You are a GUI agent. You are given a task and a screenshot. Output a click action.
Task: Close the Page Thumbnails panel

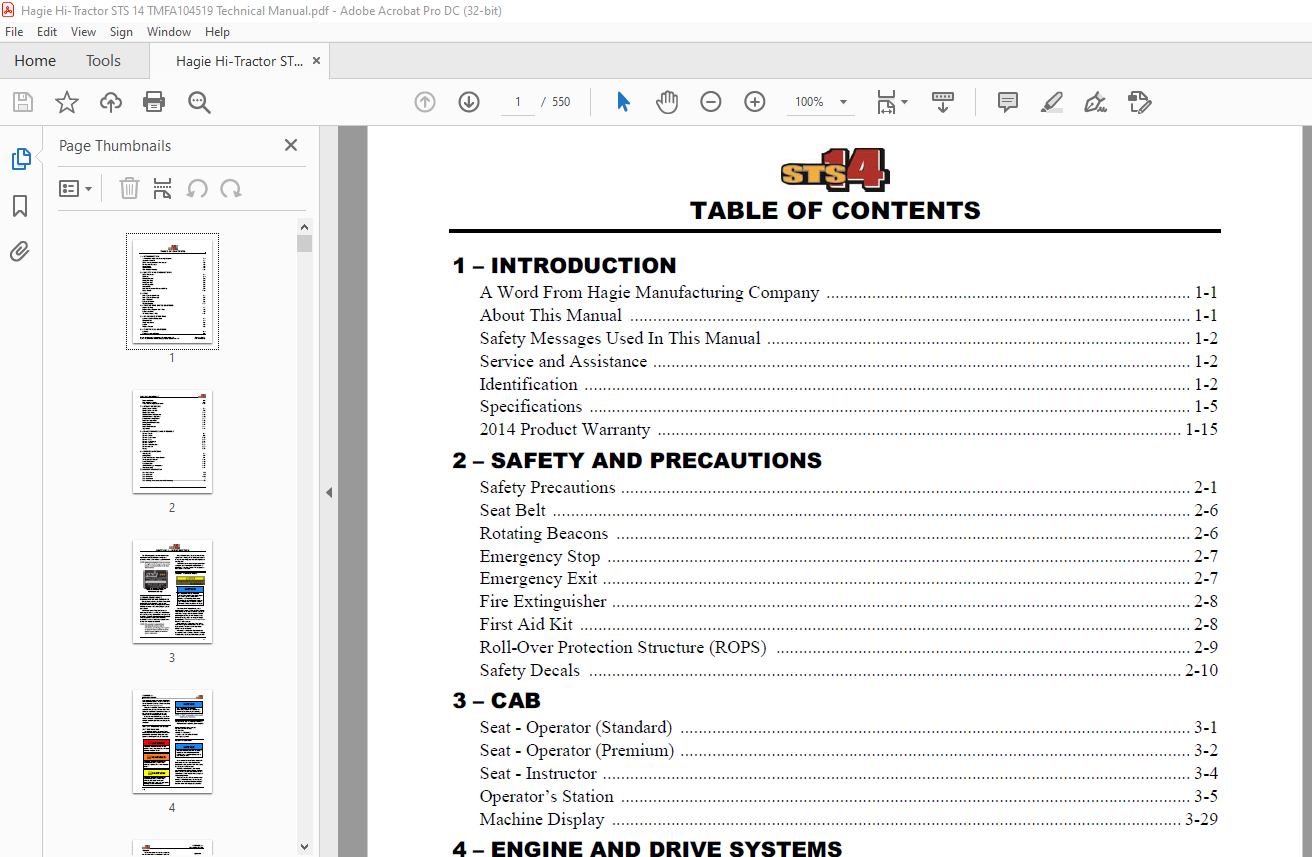(x=291, y=145)
